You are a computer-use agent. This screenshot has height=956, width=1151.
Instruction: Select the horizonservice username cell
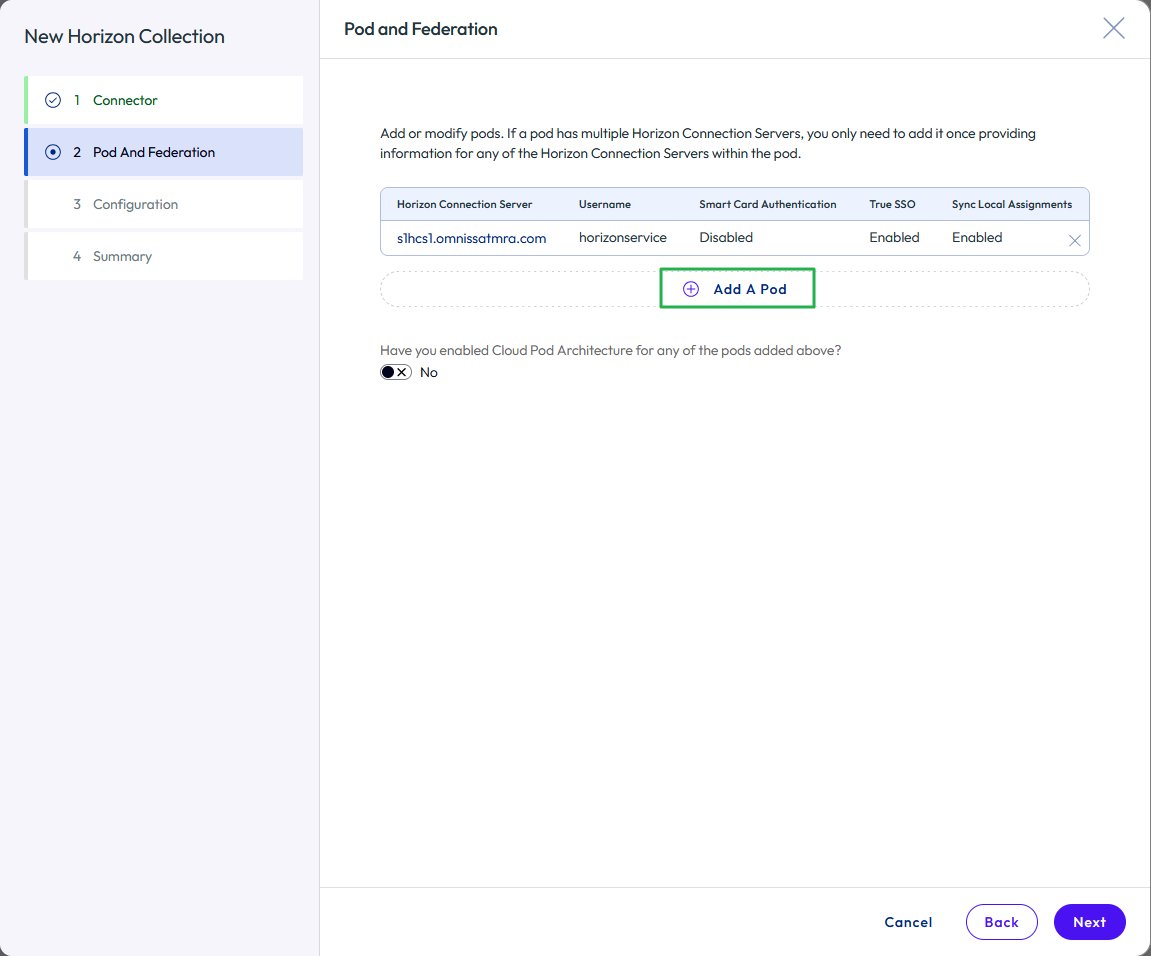(x=622, y=238)
